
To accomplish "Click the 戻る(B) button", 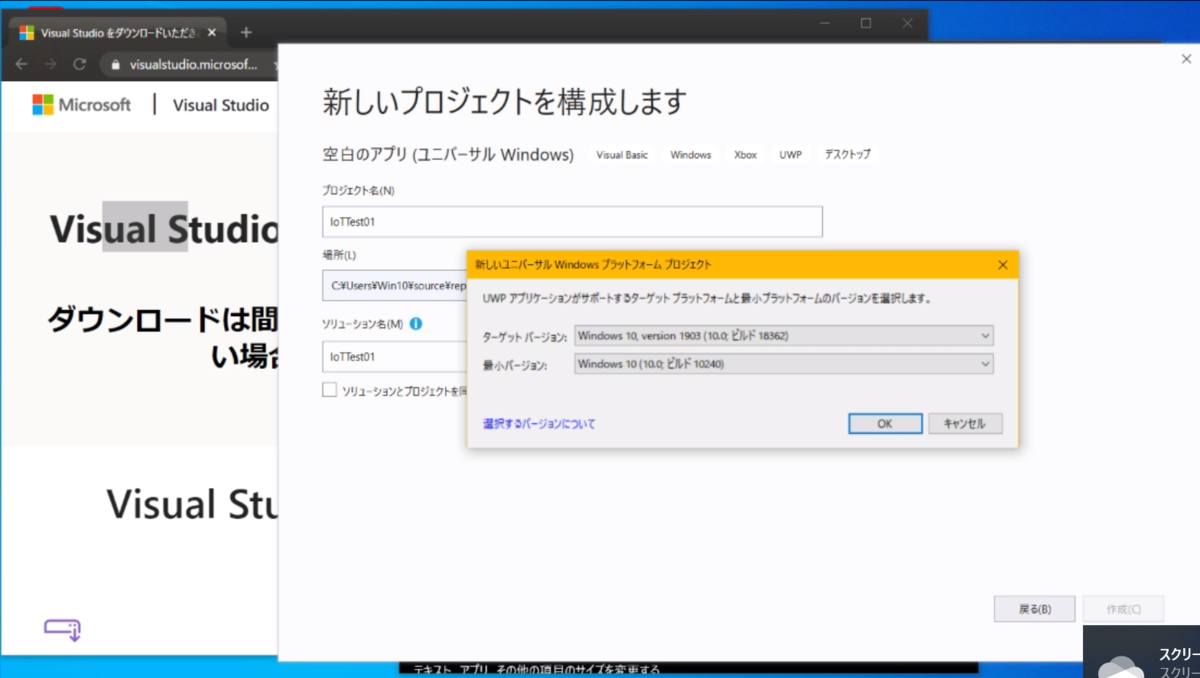I will pyautogui.click(x=1034, y=608).
